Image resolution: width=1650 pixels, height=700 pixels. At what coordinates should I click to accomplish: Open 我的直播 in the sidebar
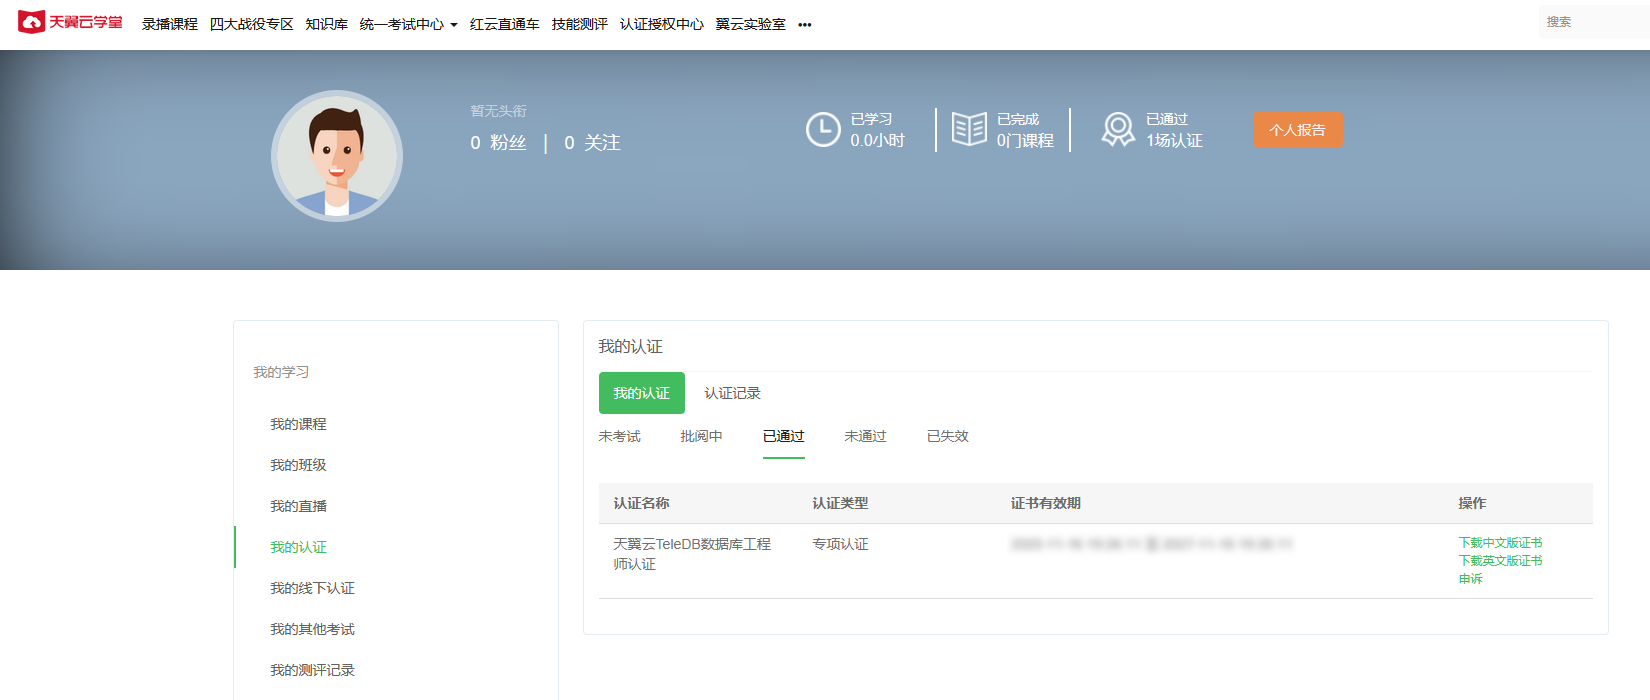click(298, 506)
